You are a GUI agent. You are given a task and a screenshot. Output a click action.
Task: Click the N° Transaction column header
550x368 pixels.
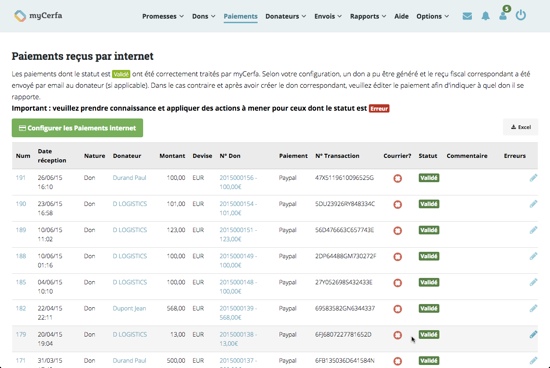click(337, 156)
